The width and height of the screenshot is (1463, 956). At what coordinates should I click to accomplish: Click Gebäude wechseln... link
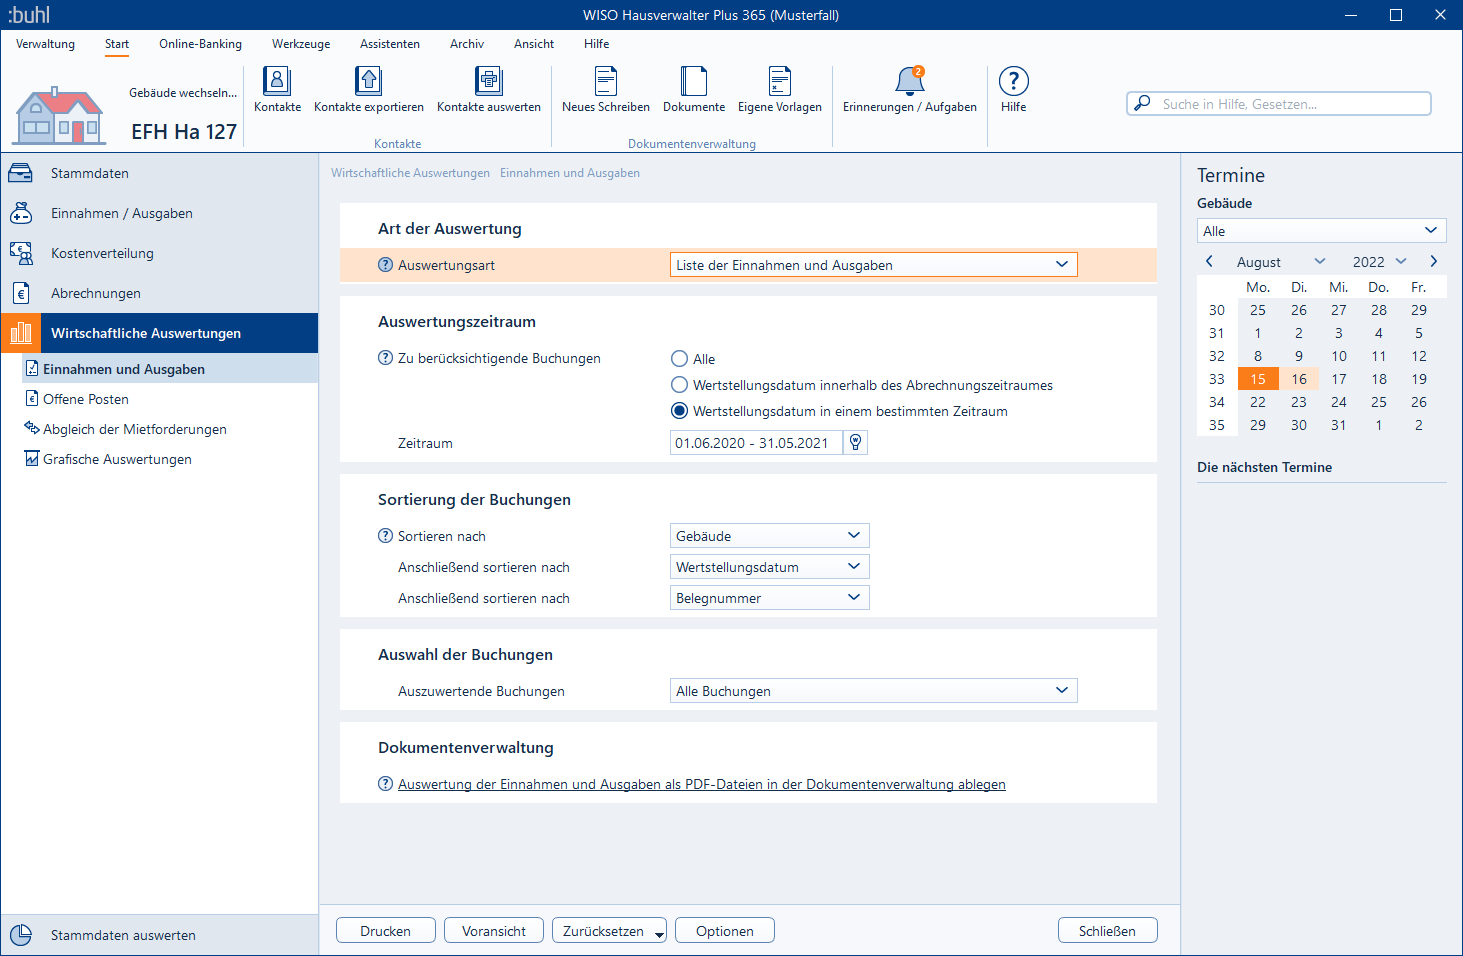tap(183, 93)
